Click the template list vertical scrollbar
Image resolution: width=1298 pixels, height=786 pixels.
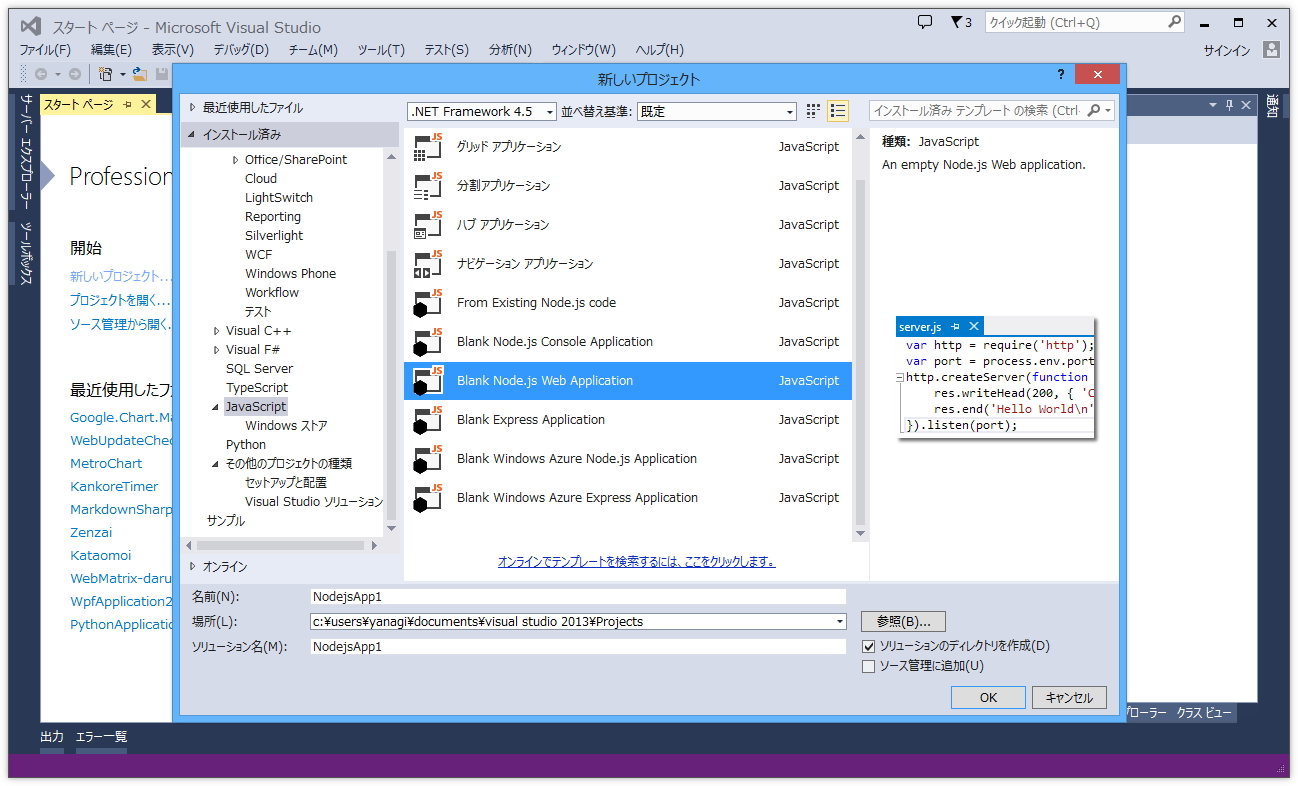click(860, 335)
